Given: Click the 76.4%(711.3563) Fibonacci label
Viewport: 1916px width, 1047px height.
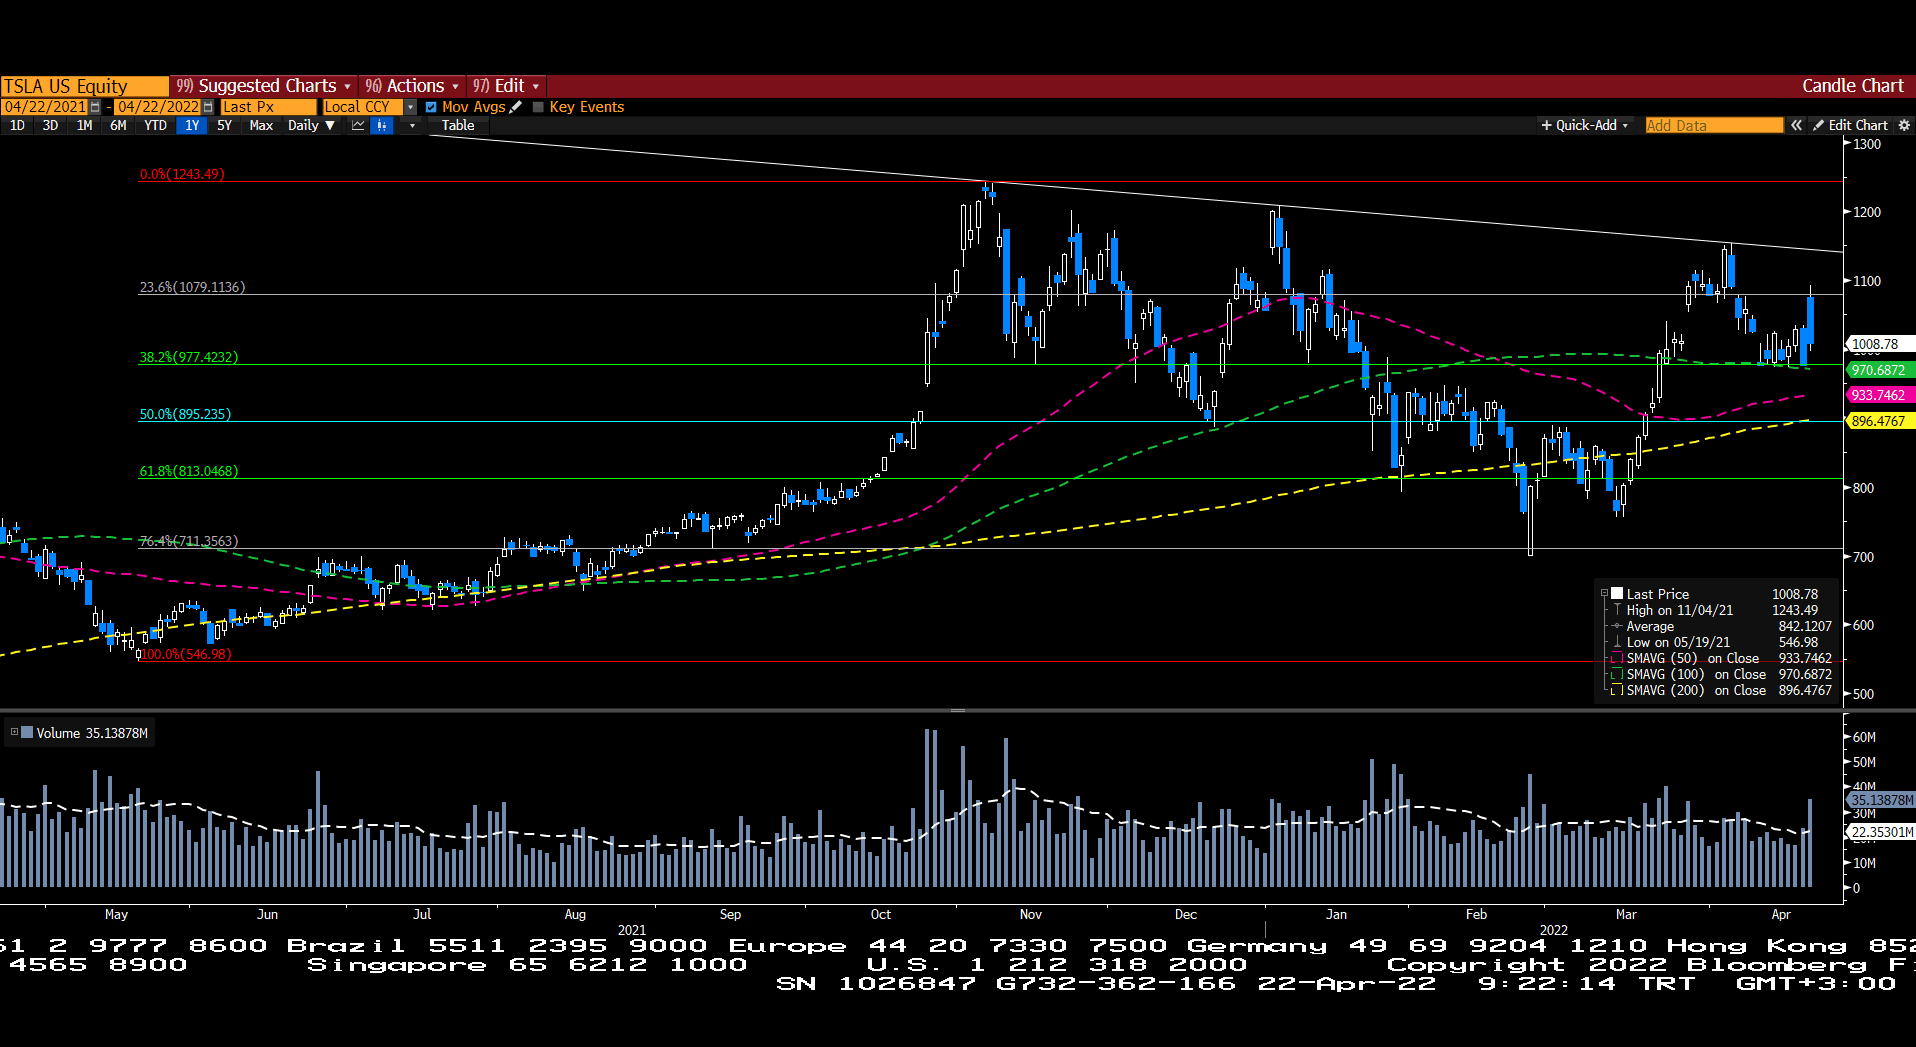Looking at the screenshot, I should click(x=189, y=541).
